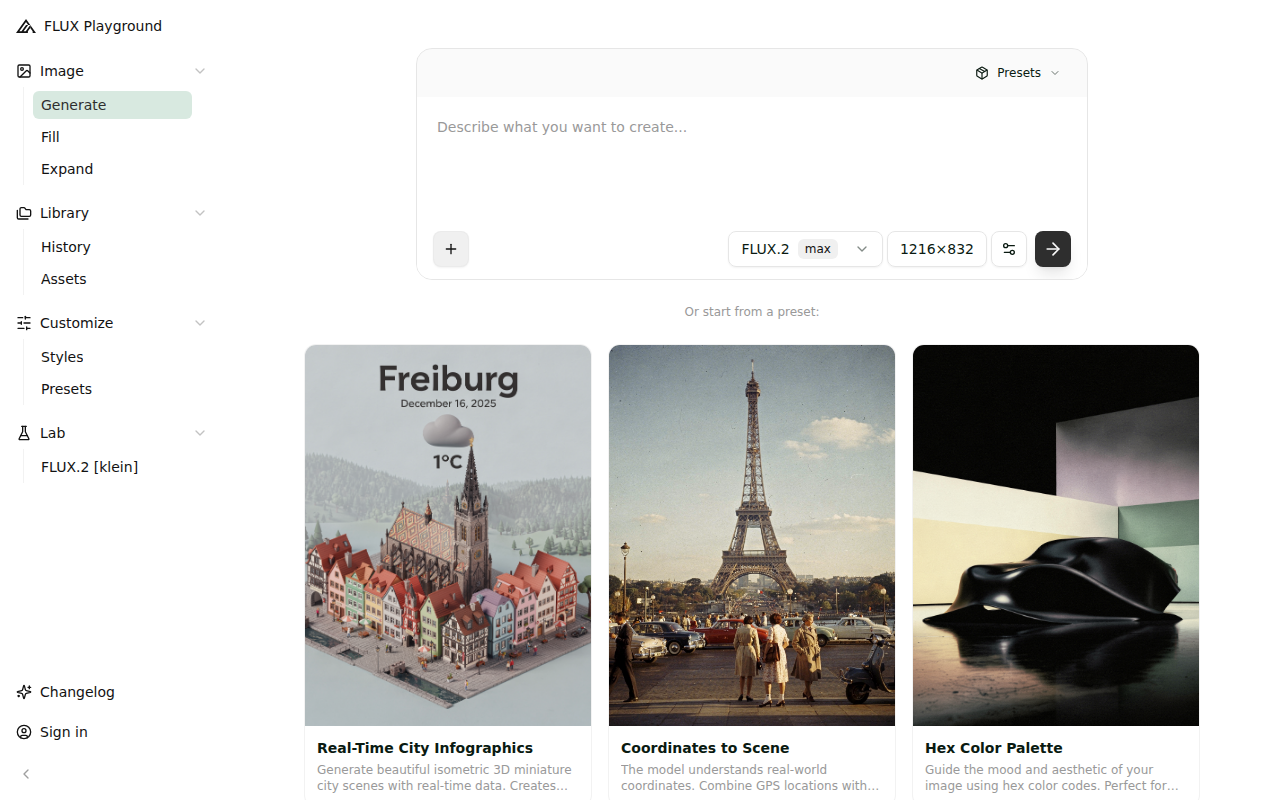Click the FLUX Playground title
Image resolution: width=1280 pixels, height=800 pixels.
(x=103, y=26)
